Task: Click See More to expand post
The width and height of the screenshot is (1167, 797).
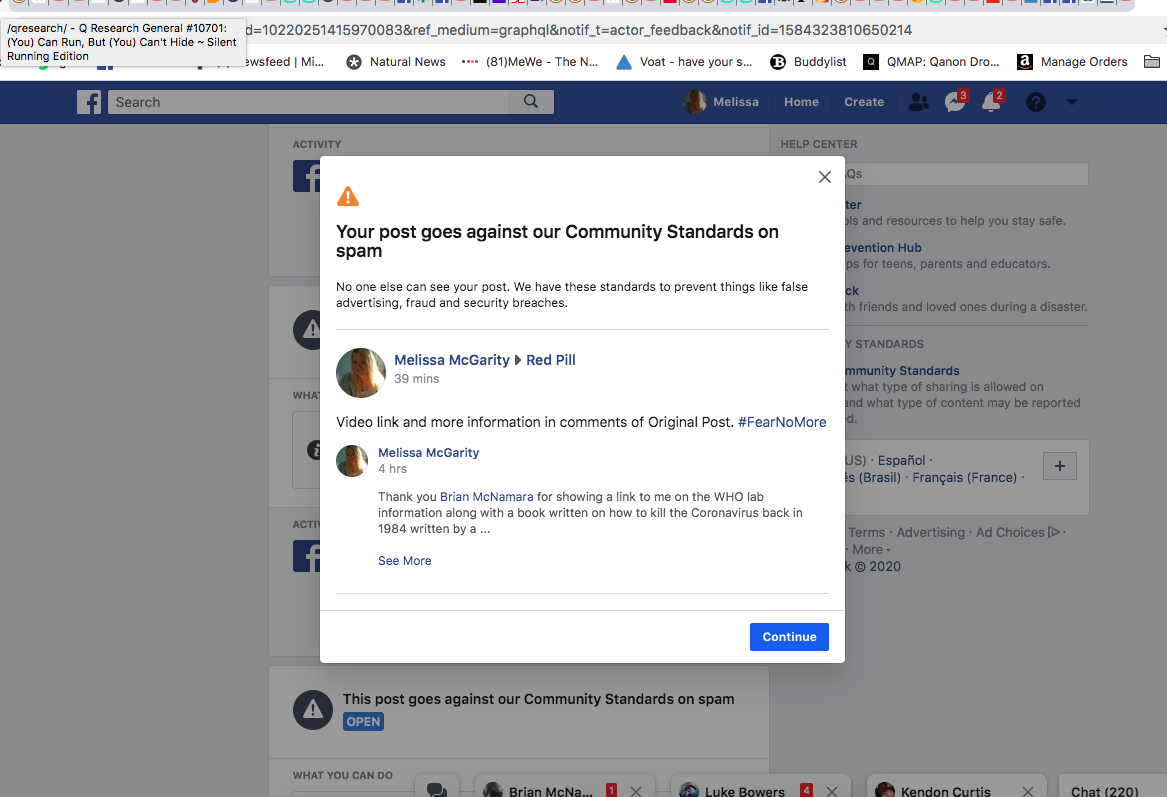Action: coord(404,561)
